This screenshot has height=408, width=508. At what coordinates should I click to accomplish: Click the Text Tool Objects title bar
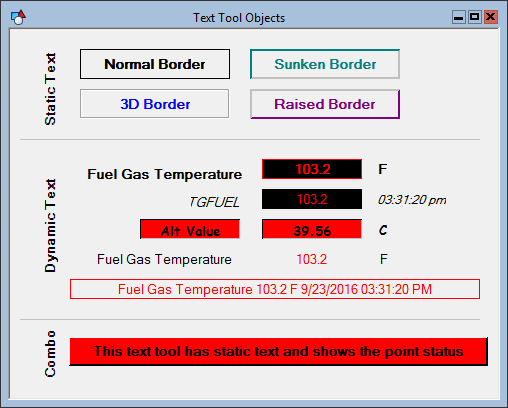pos(239,18)
